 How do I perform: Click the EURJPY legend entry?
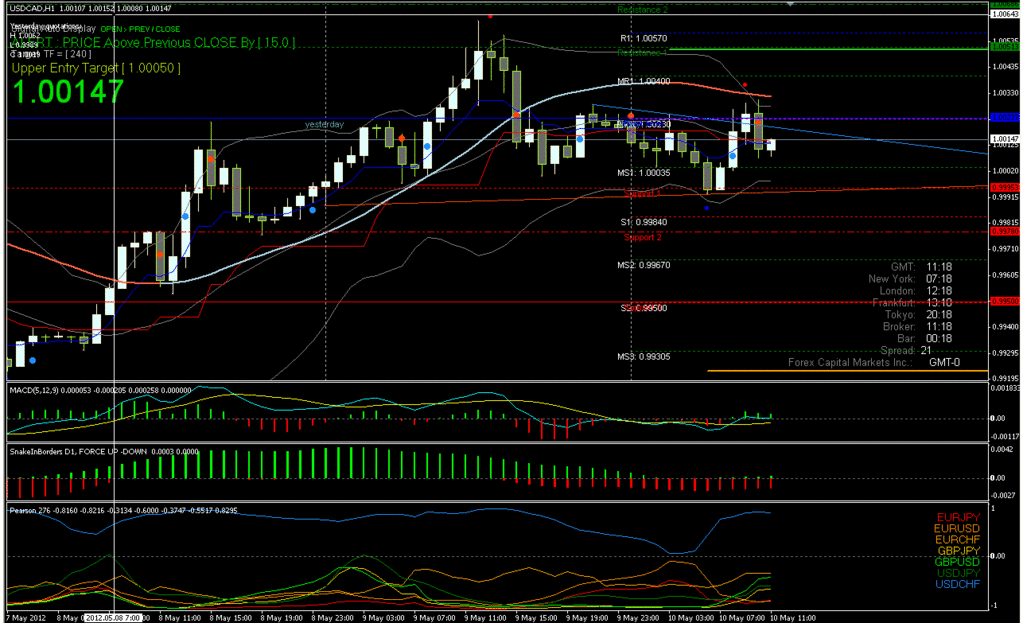coord(959,517)
